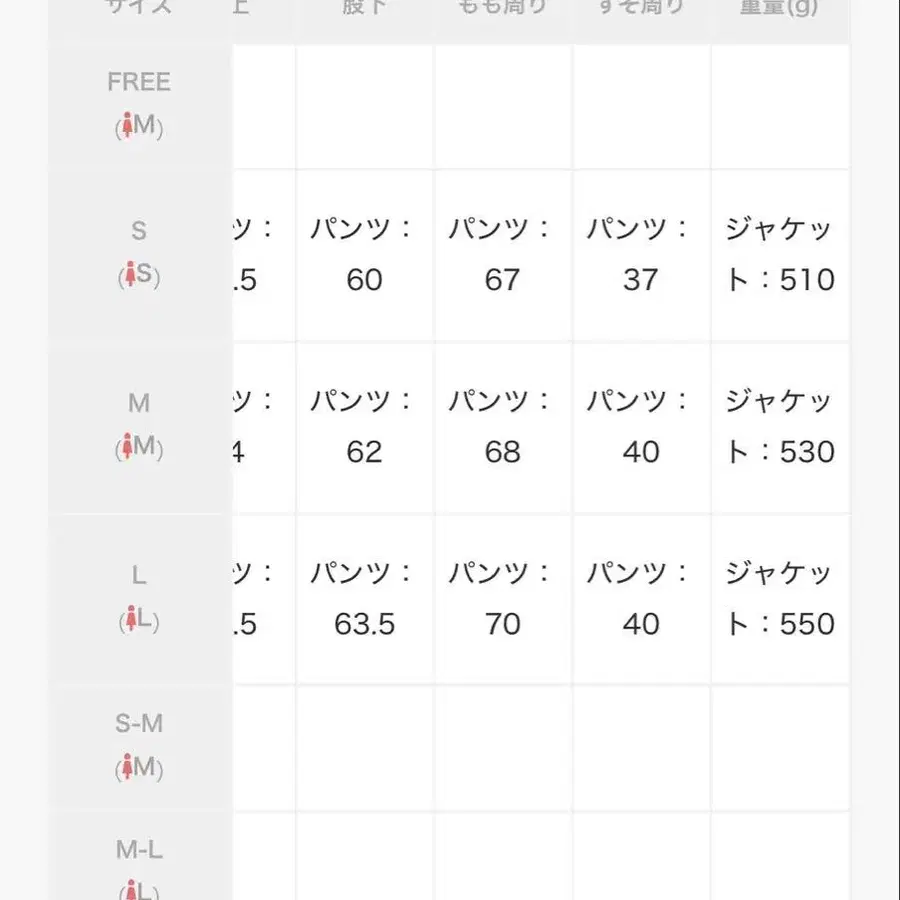Image resolution: width=900 pixels, height=900 pixels.
Task: Click the 重量(g) column header
Action: pyautogui.click(x=780, y=8)
